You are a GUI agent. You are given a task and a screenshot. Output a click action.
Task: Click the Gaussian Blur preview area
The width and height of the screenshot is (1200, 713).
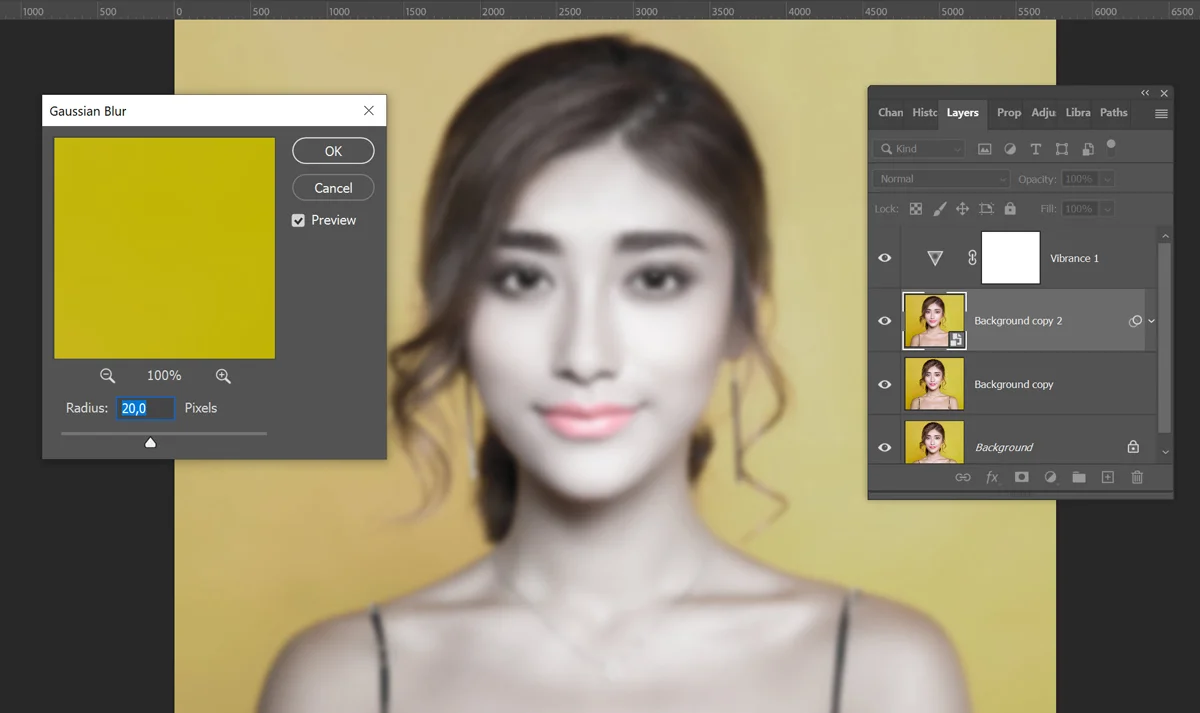[x=164, y=248]
